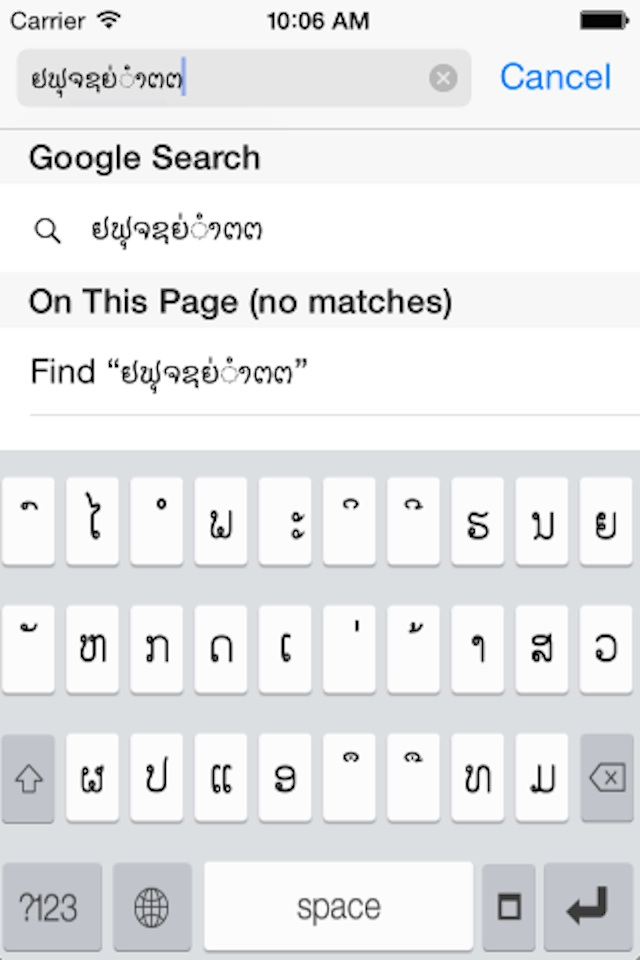Viewport: 640px width, 960px height.
Task: Open the numbers keyboard with ?123
Action: click(x=51, y=906)
